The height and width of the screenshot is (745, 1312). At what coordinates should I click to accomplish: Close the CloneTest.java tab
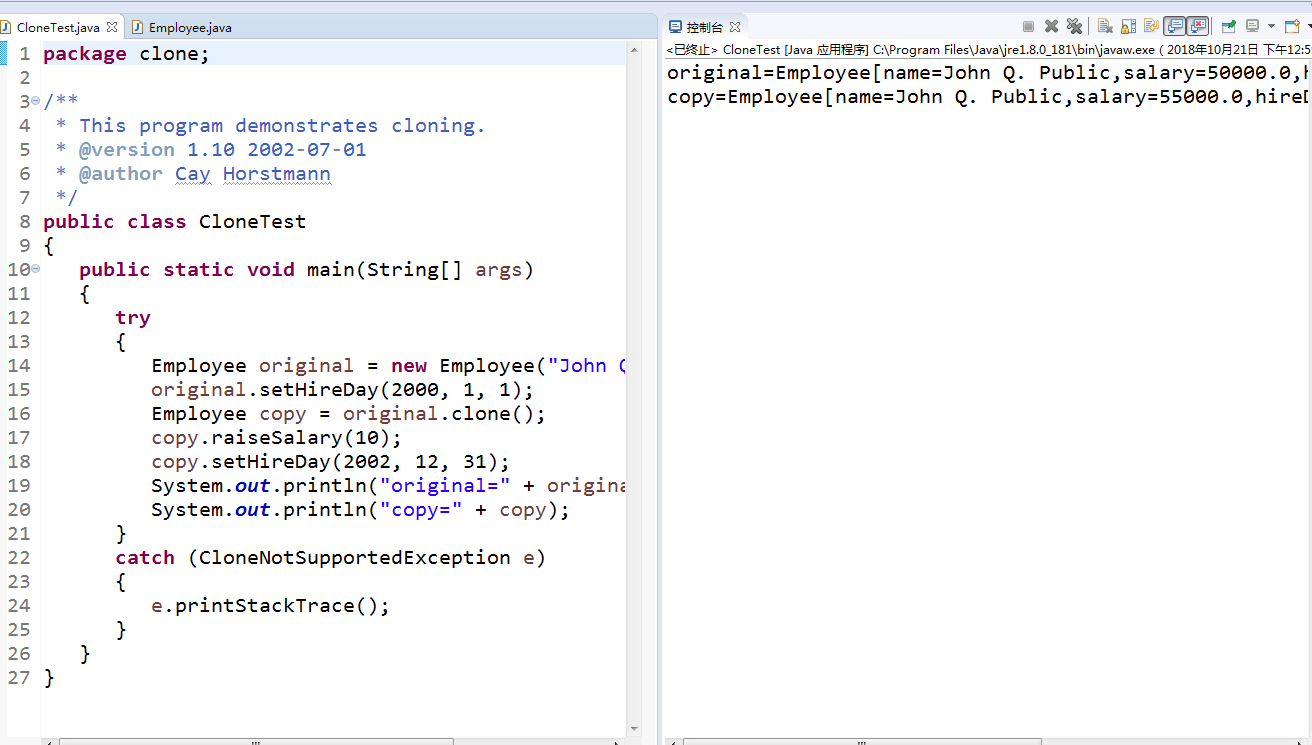click(x=112, y=27)
